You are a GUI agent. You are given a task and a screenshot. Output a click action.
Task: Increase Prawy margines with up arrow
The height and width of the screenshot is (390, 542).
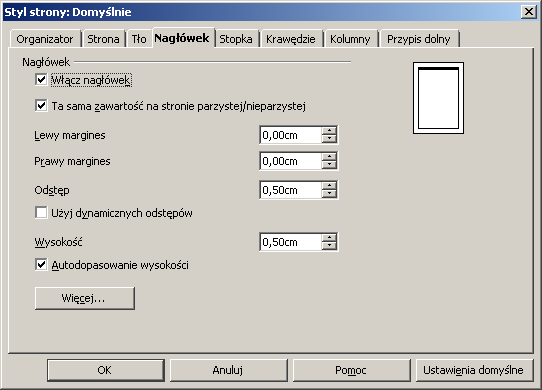pyautogui.click(x=329, y=157)
